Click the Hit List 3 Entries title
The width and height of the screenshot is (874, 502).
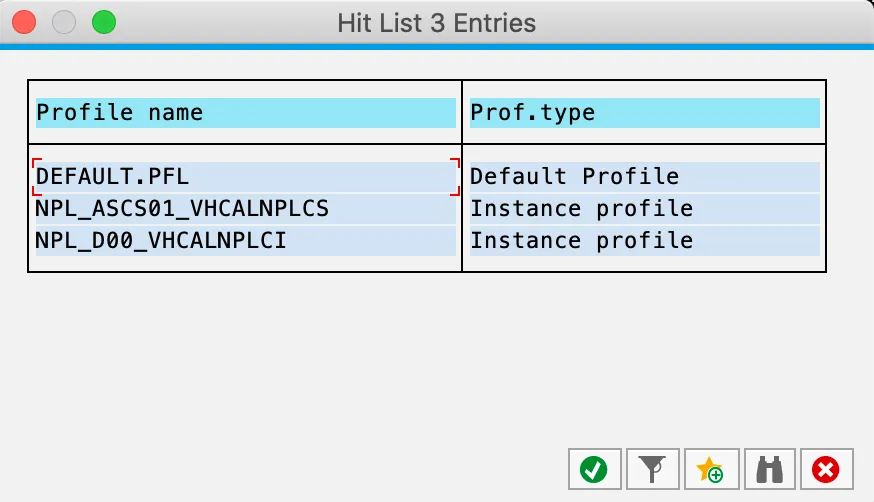point(436,23)
